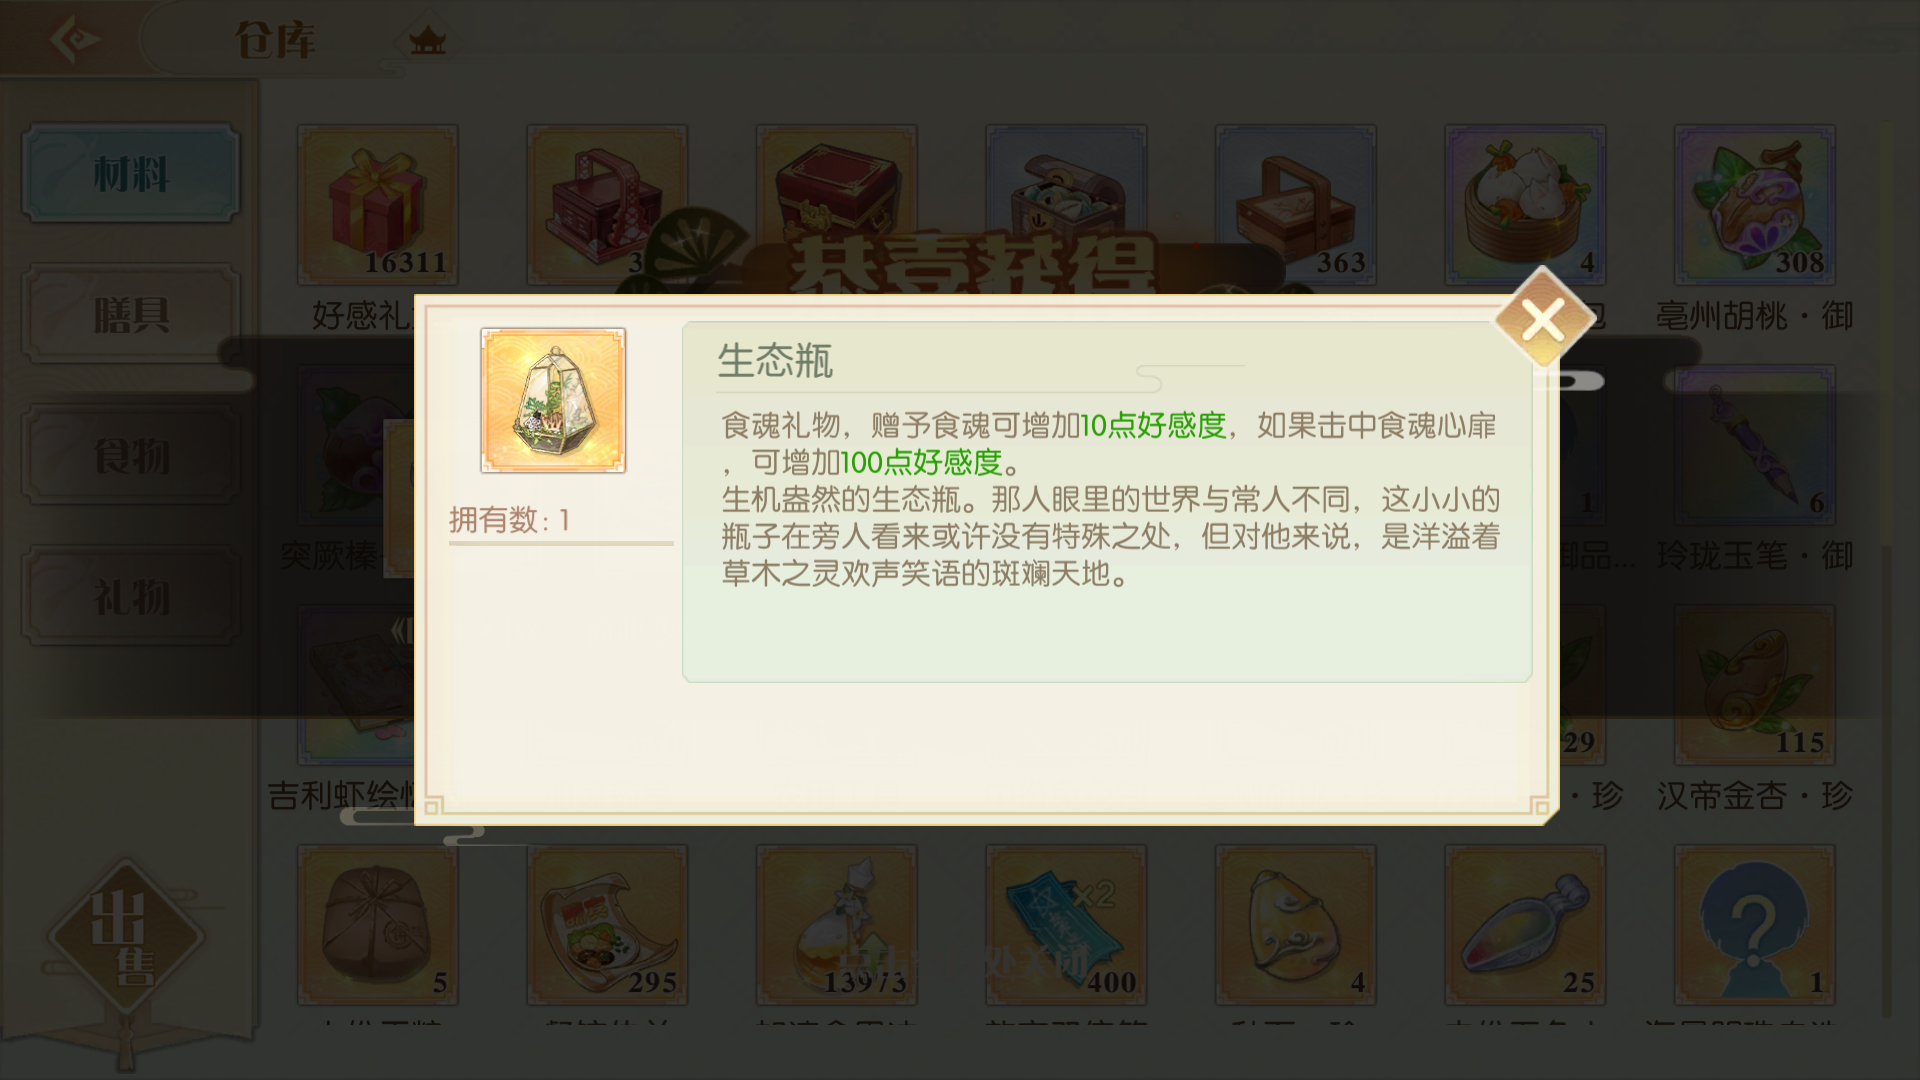Screen dimensions: 1920x1080
Task: Click the 生态瓶 terrarium thumbnail
Action: tap(553, 400)
